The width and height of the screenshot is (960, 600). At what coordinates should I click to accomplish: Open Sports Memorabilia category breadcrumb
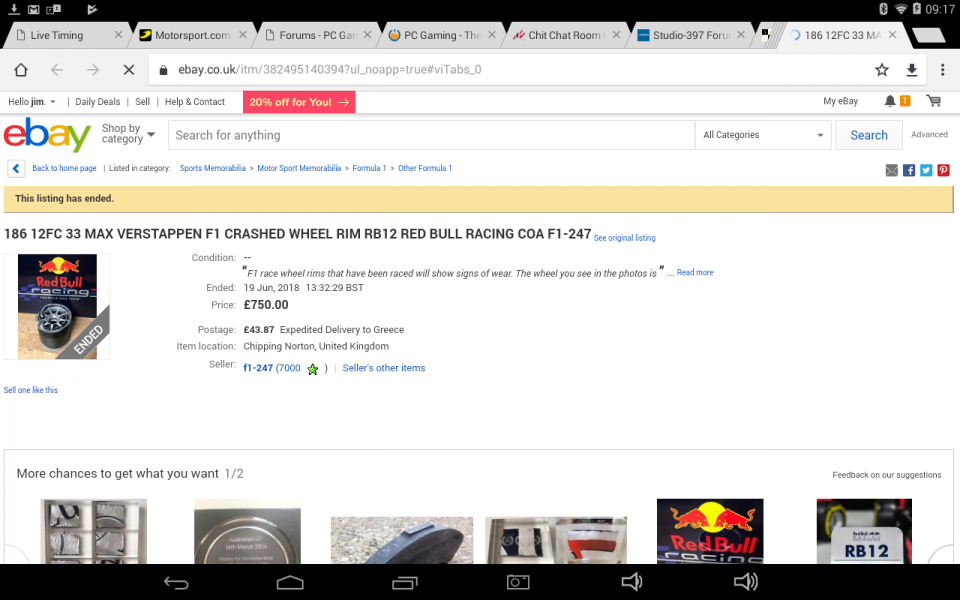(212, 168)
